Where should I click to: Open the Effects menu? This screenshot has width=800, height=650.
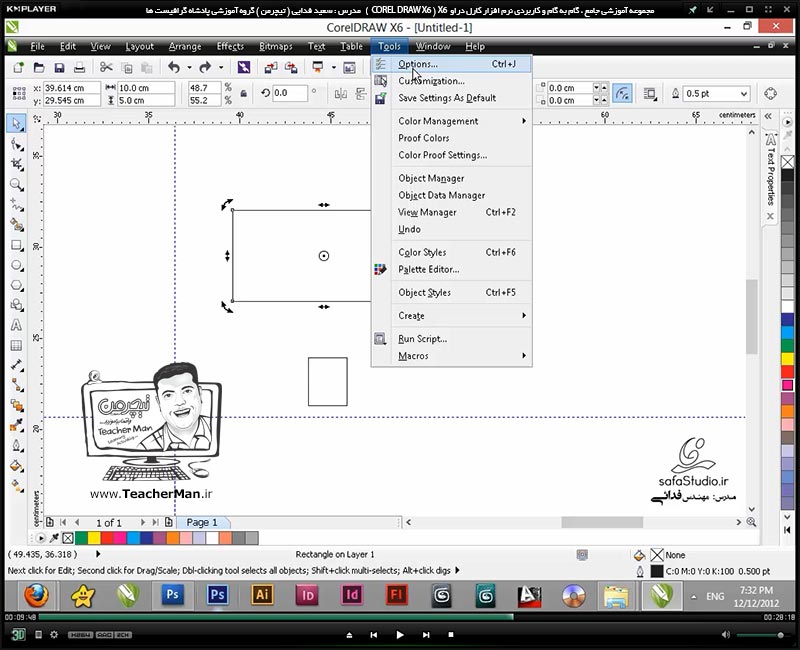coord(230,46)
